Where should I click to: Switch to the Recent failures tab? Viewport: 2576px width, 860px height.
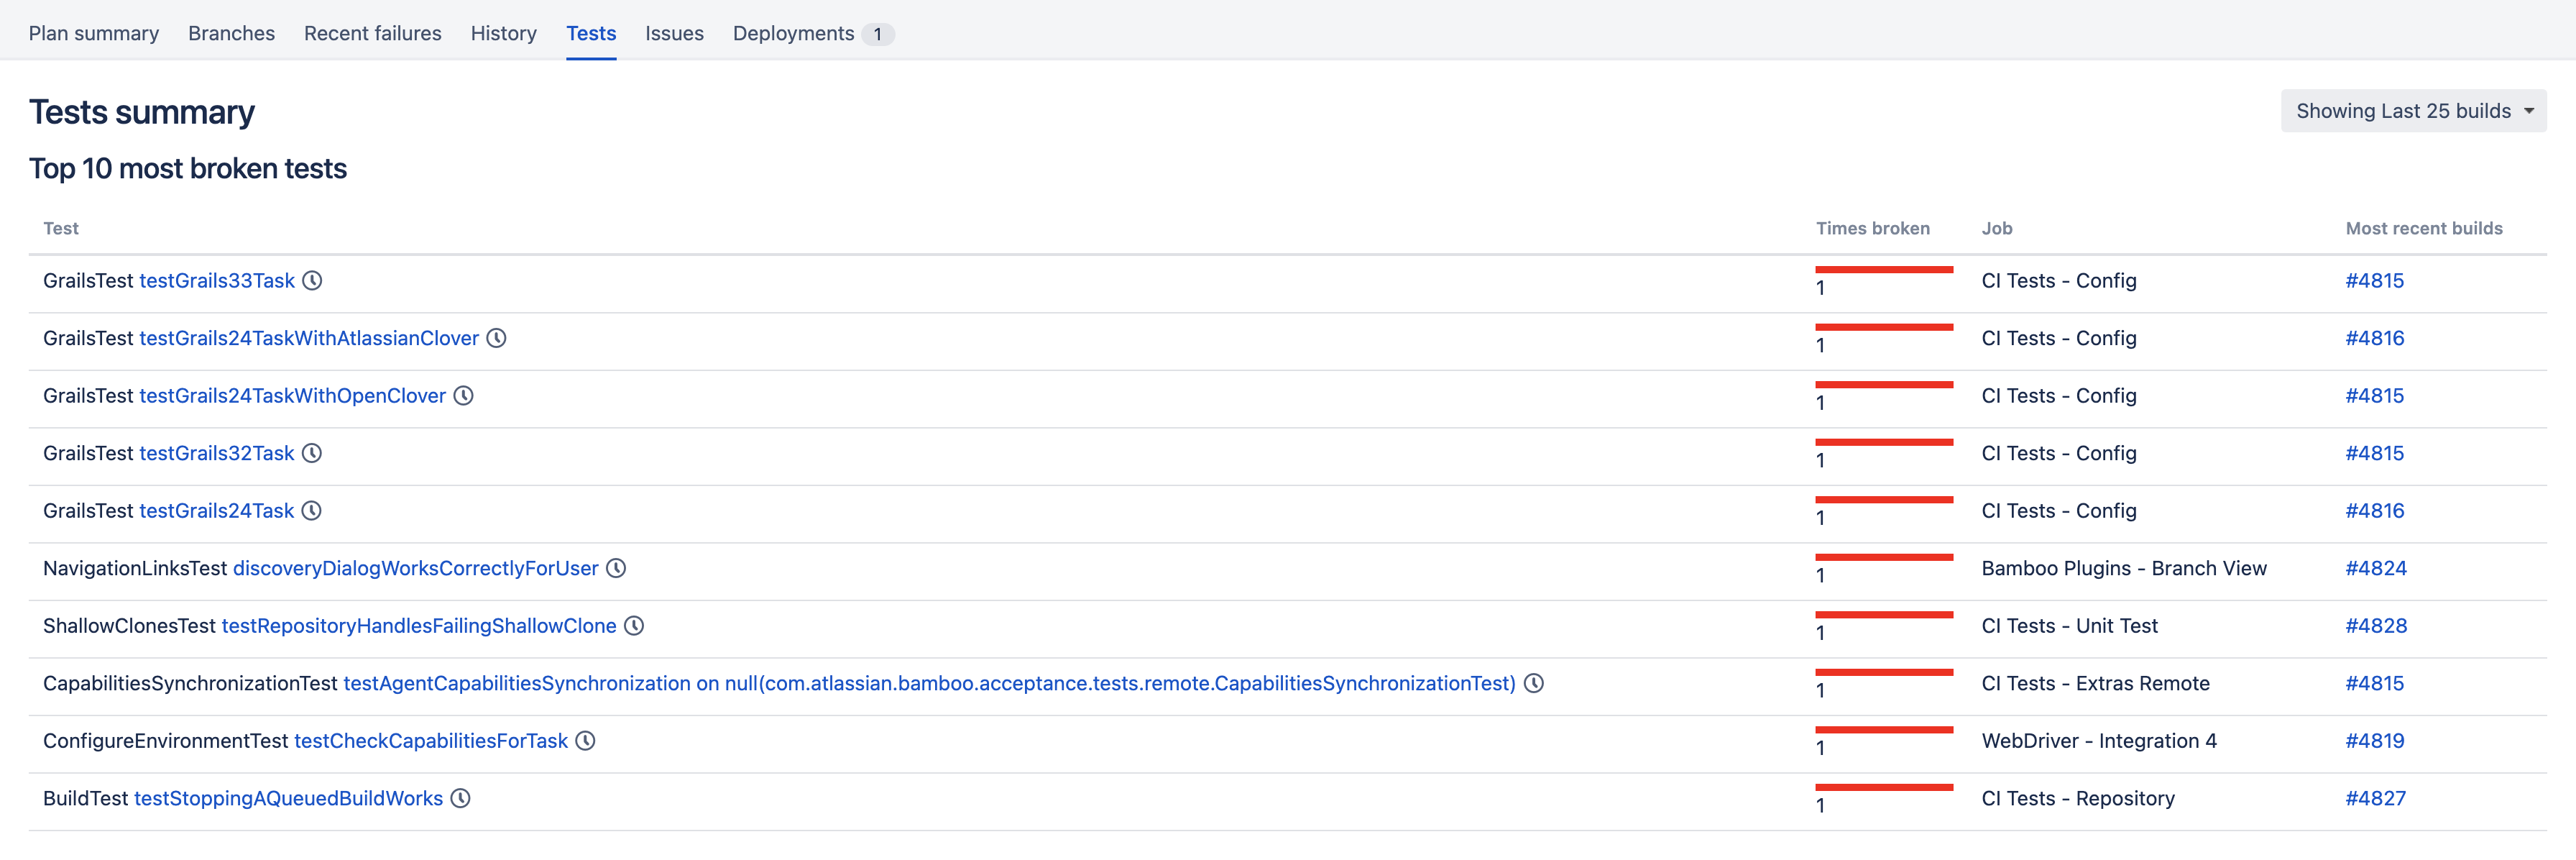point(372,33)
